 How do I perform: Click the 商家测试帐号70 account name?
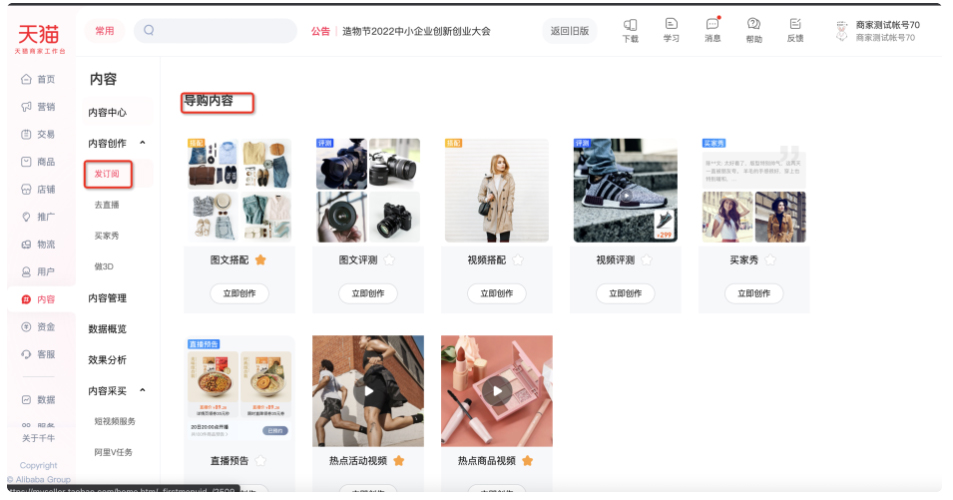pyautogui.click(x=887, y=25)
